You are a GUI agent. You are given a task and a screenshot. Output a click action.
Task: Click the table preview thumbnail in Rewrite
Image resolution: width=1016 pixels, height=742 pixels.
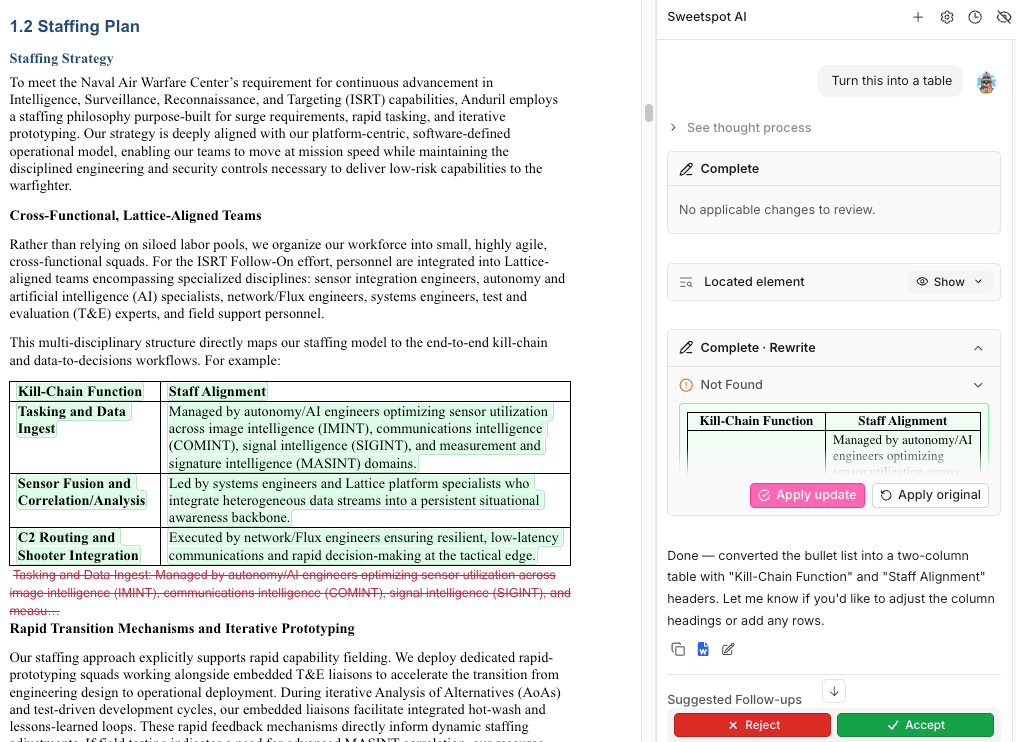tap(833, 441)
